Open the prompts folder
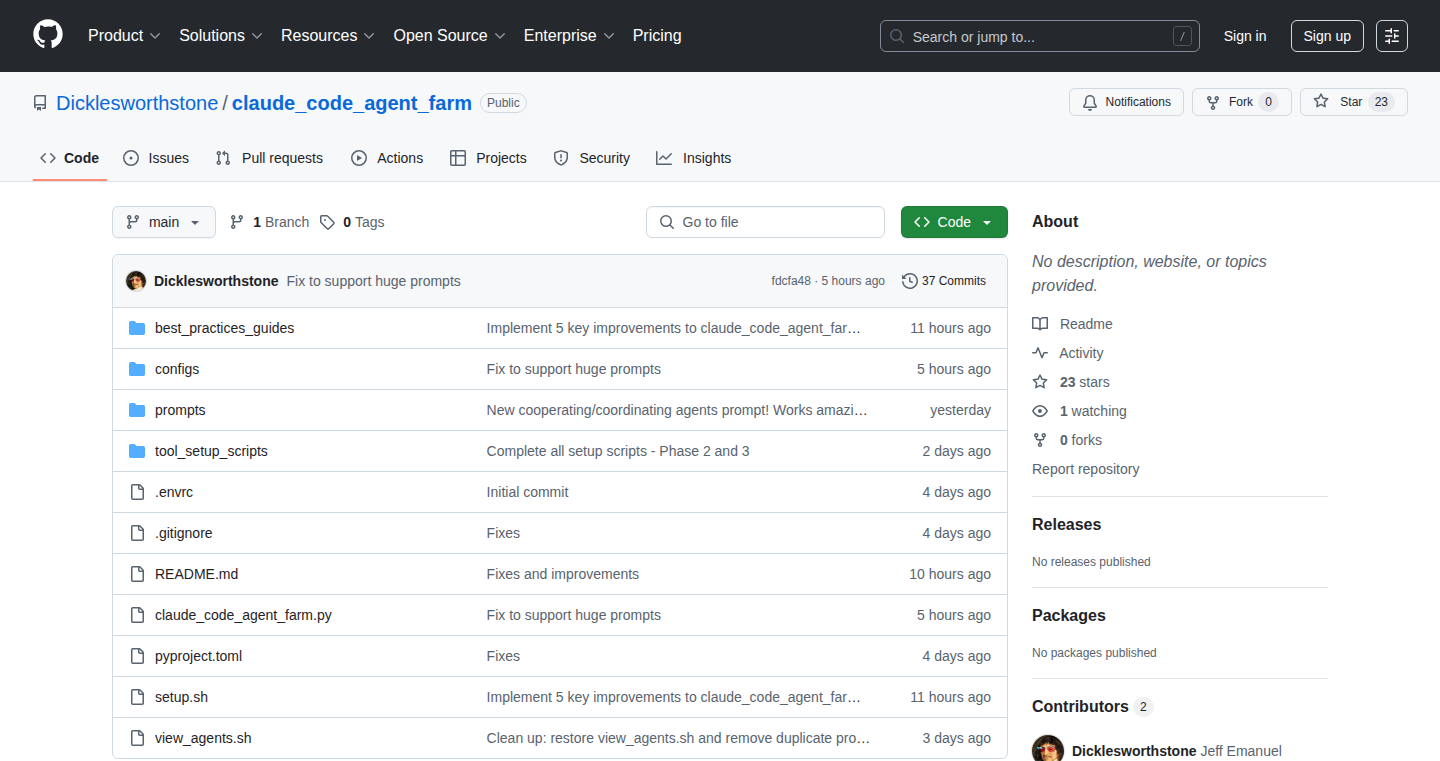Viewport: 1440px width, 761px height. click(180, 410)
